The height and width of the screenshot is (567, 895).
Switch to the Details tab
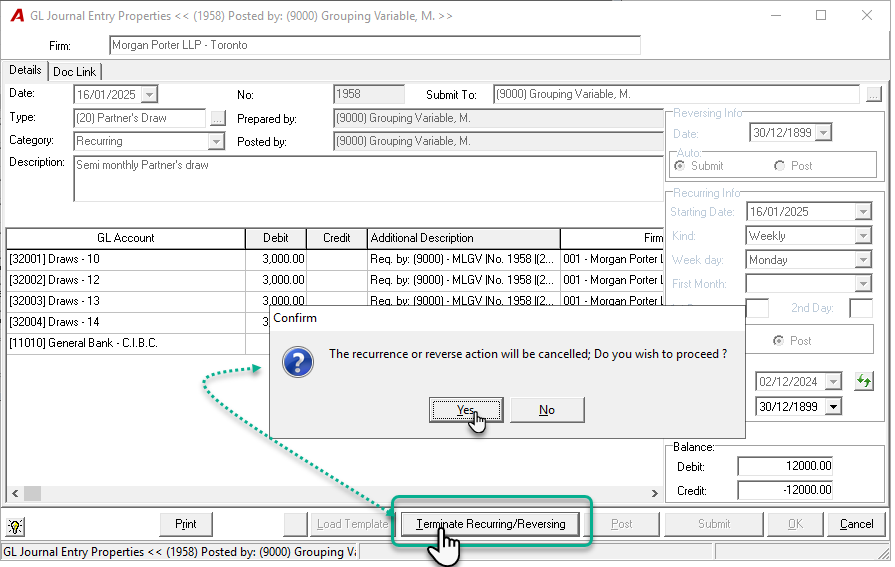25,70
